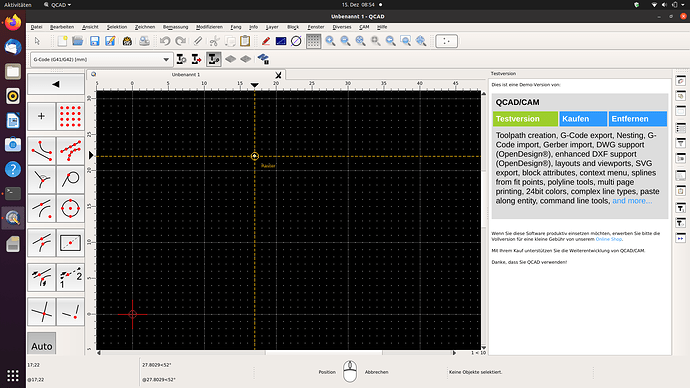
Task: Open Terminal from the dock
Action: pyautogui.click(x=13, y=193)
